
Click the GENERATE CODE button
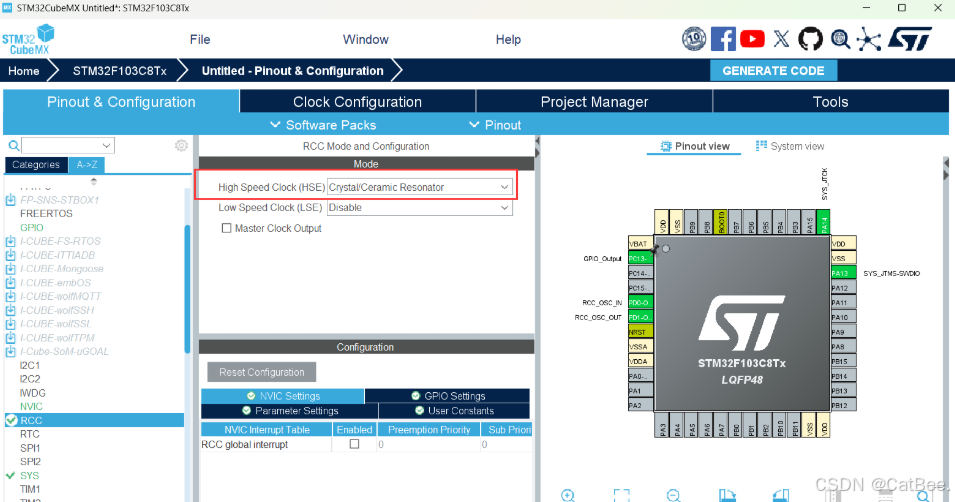tap(774, 71)
